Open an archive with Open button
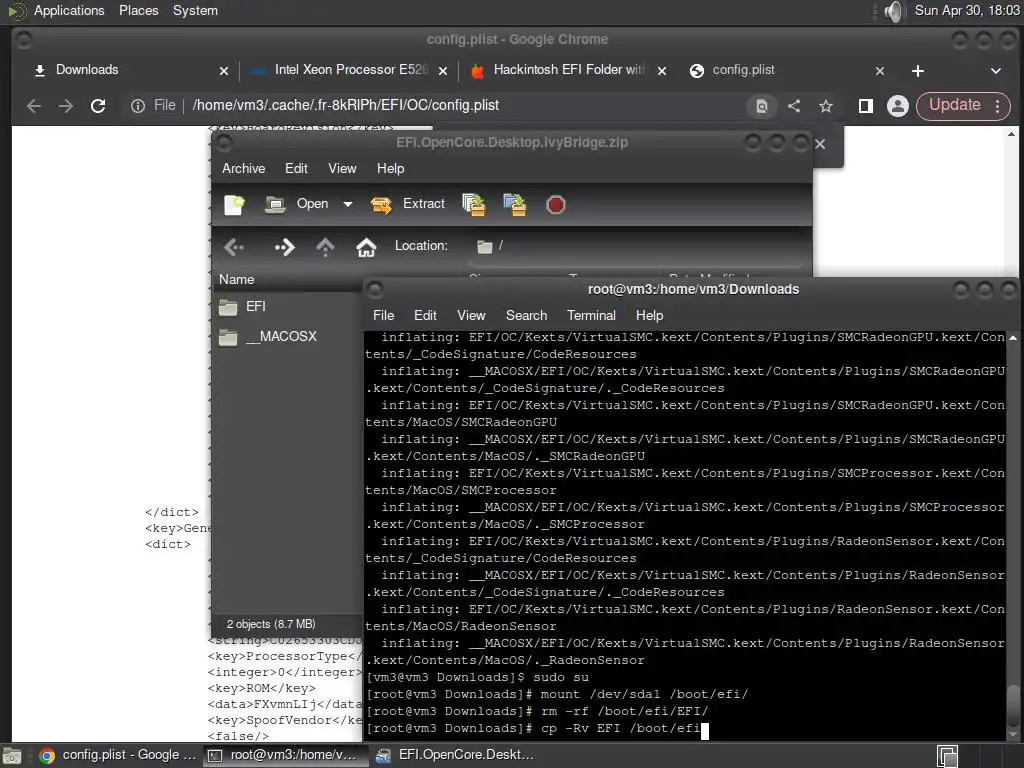This screenshot has height=768, width=1024. pyautogui.click(x=297, y=204)
